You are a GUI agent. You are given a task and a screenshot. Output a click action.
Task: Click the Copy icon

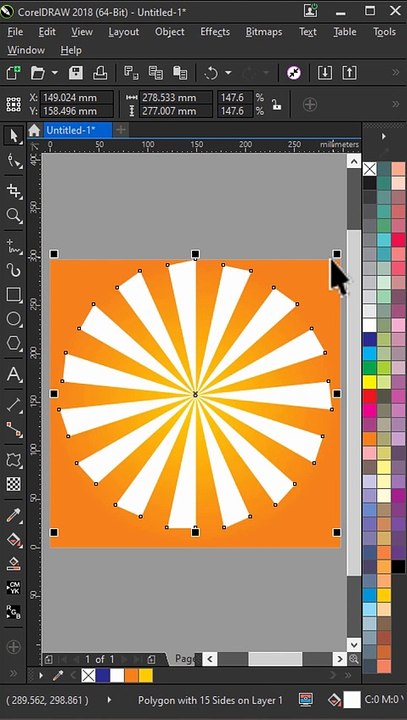[156, 73]
